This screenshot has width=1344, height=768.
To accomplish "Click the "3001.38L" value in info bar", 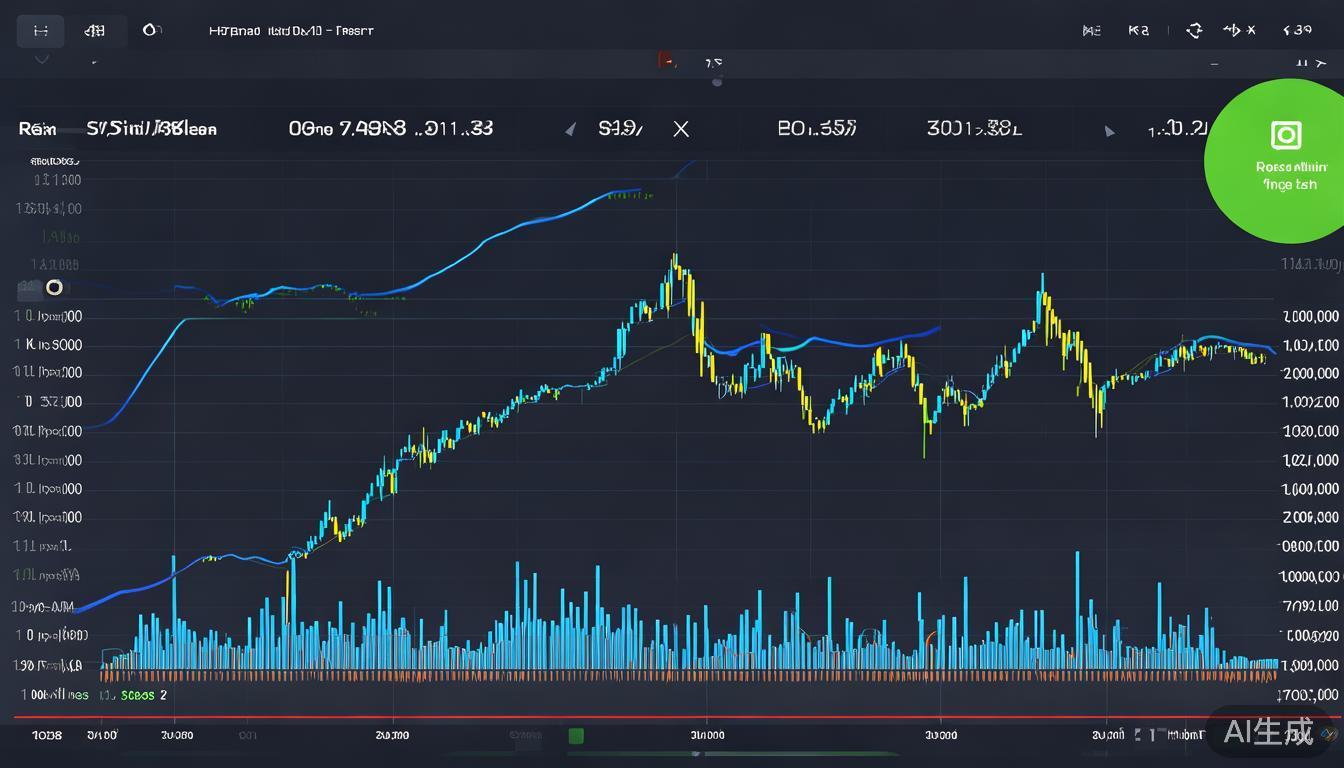I will (973, 129).
